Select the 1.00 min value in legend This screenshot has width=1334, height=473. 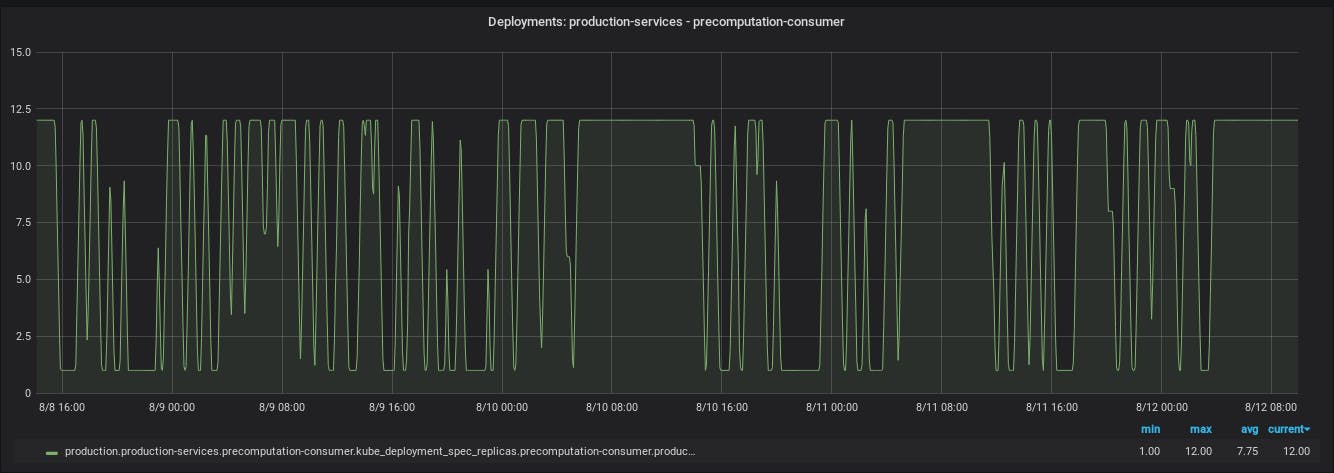pos(1149,452)
